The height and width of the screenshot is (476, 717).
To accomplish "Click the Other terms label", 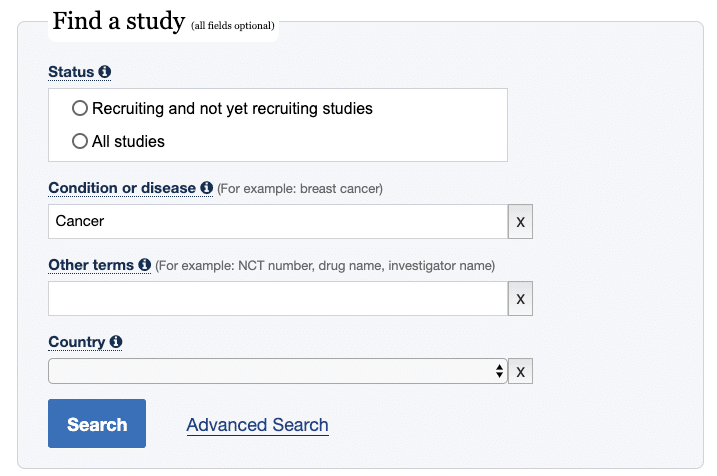I will [91, 265].
